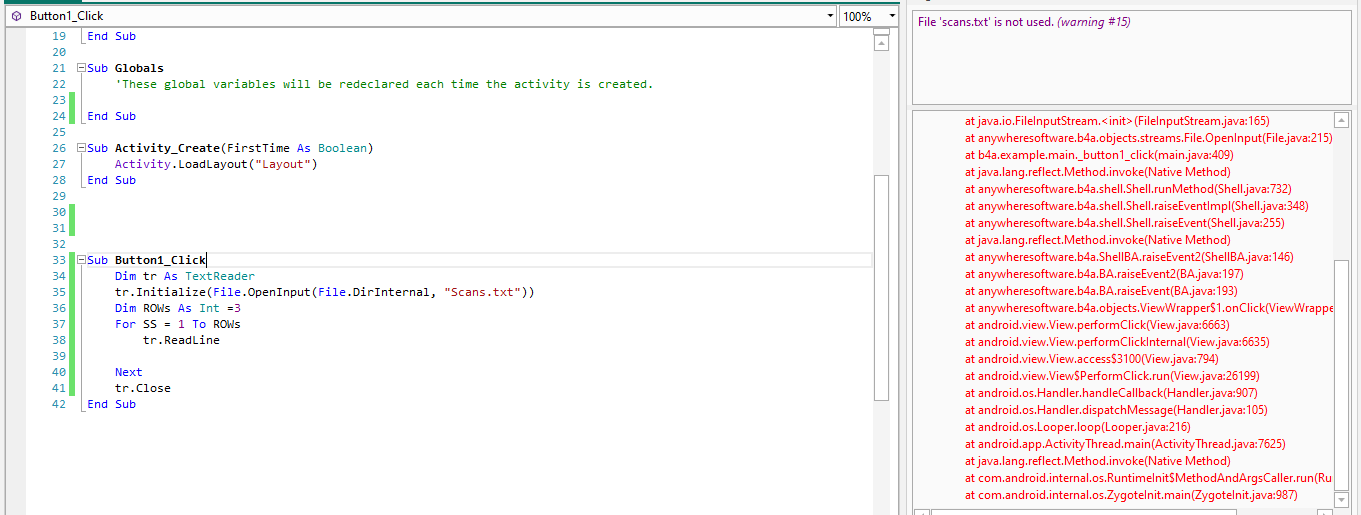Image resolution: width=1361 pixels, height=515 pixels.
Task: Click the 'Dim ROWs As Int =3' line
Action: coord(178,308)
